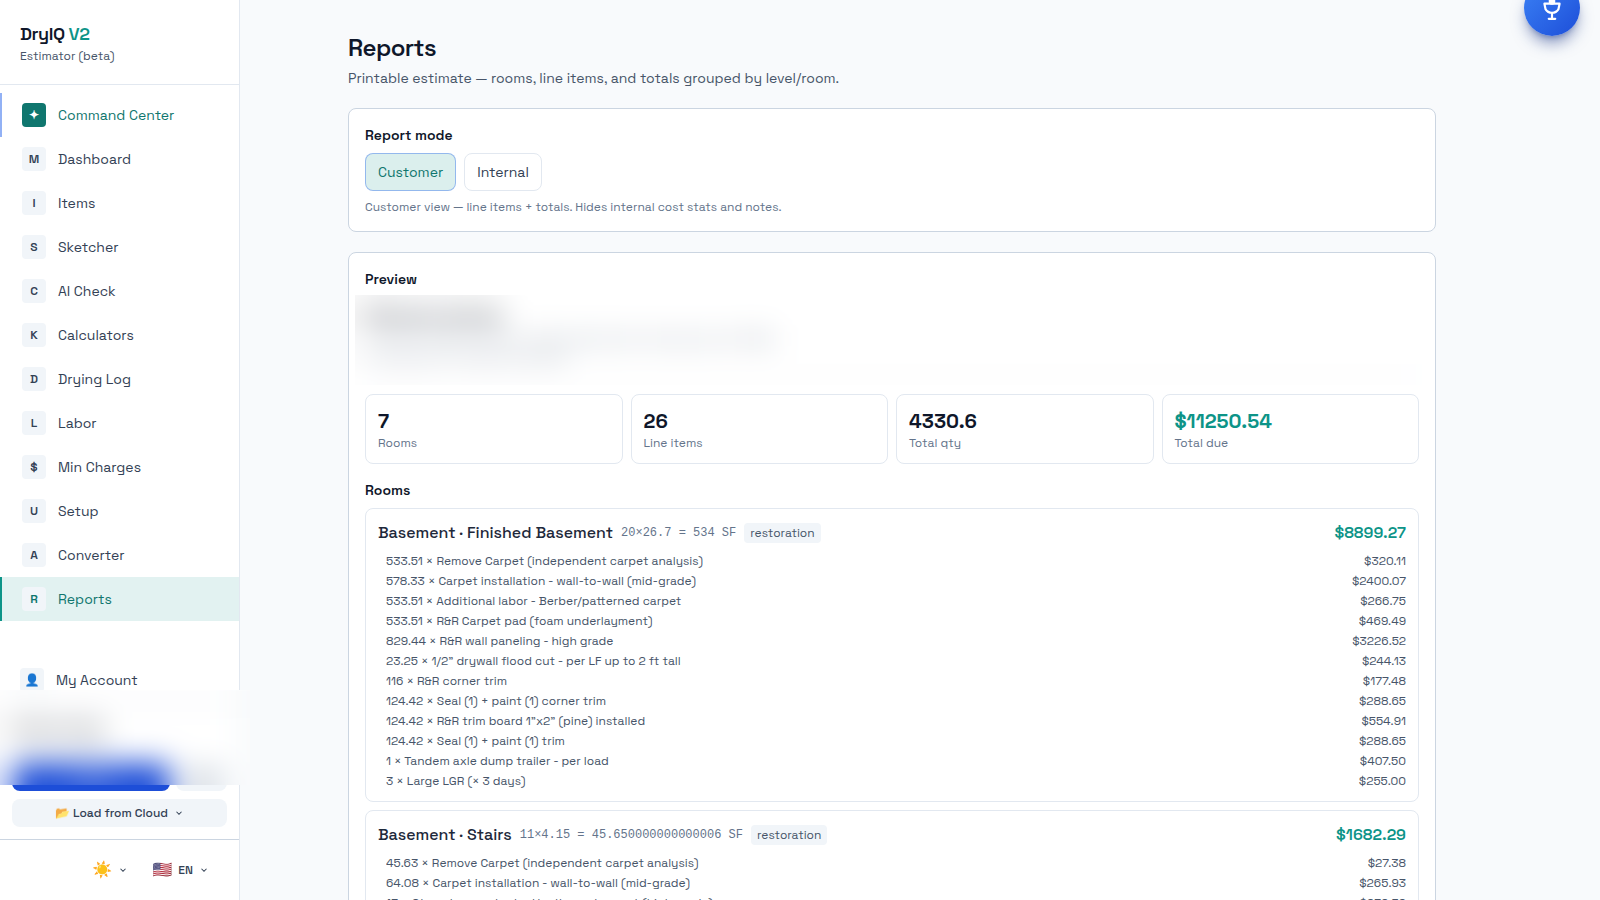Click the My Account person icon

point(32,680)
